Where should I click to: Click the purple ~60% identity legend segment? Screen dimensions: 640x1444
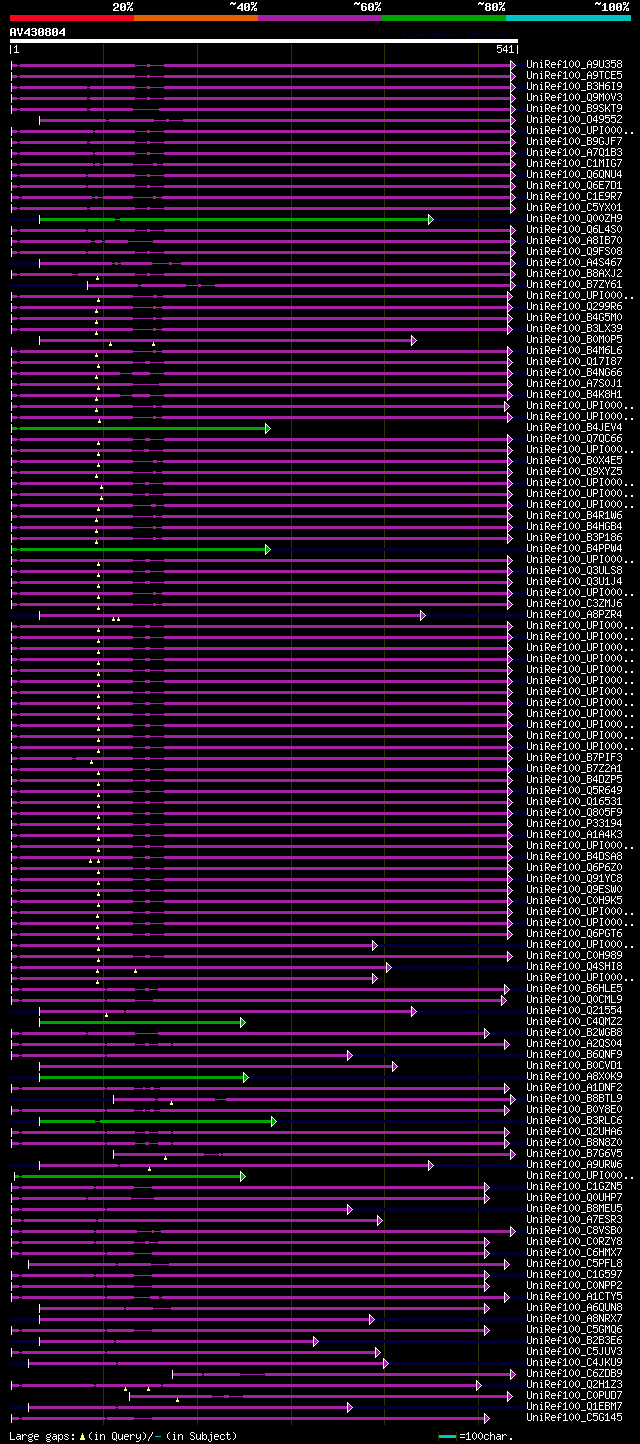[x=320, y=17]
